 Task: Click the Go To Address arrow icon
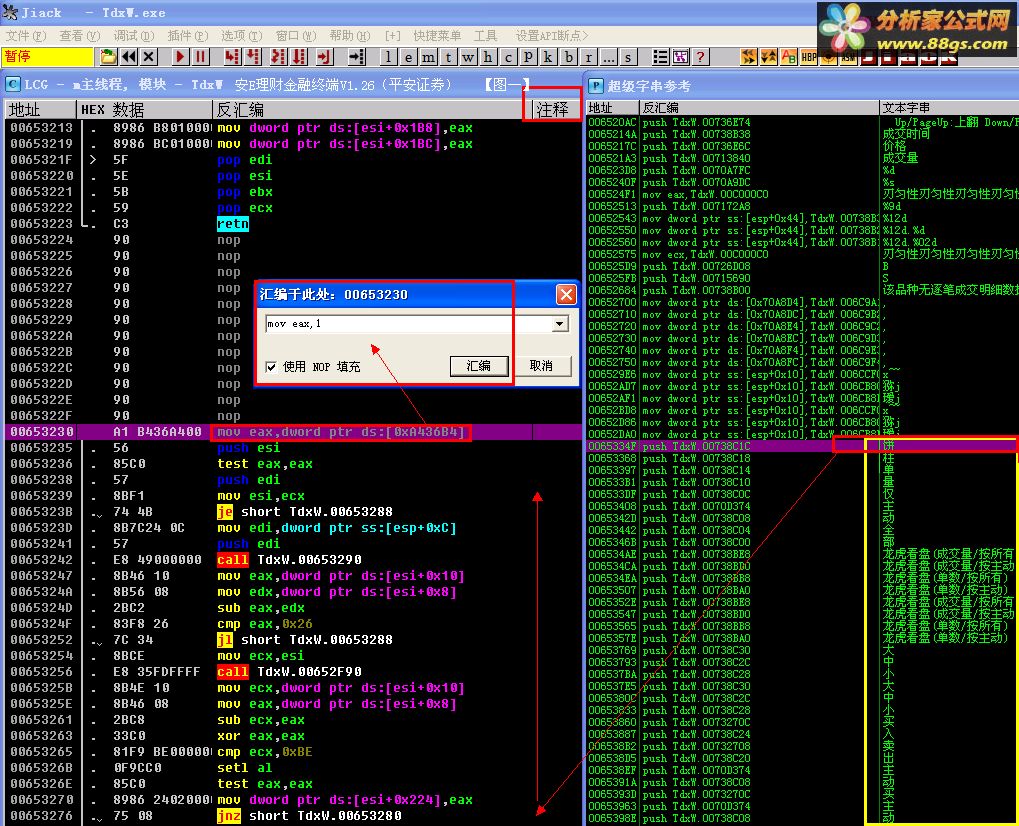coord(357,57)
